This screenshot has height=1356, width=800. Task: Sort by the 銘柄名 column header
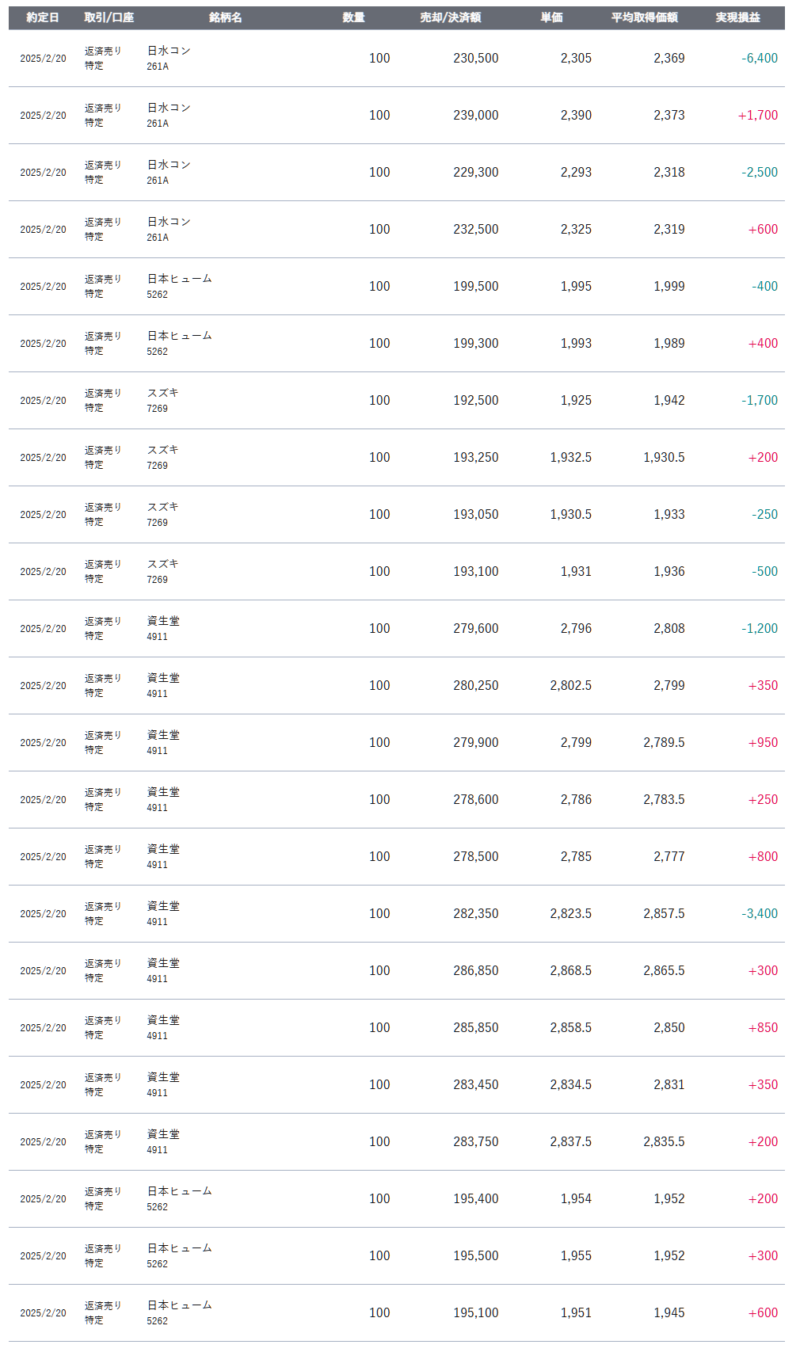pyautogui.click(x=225, y=18)
